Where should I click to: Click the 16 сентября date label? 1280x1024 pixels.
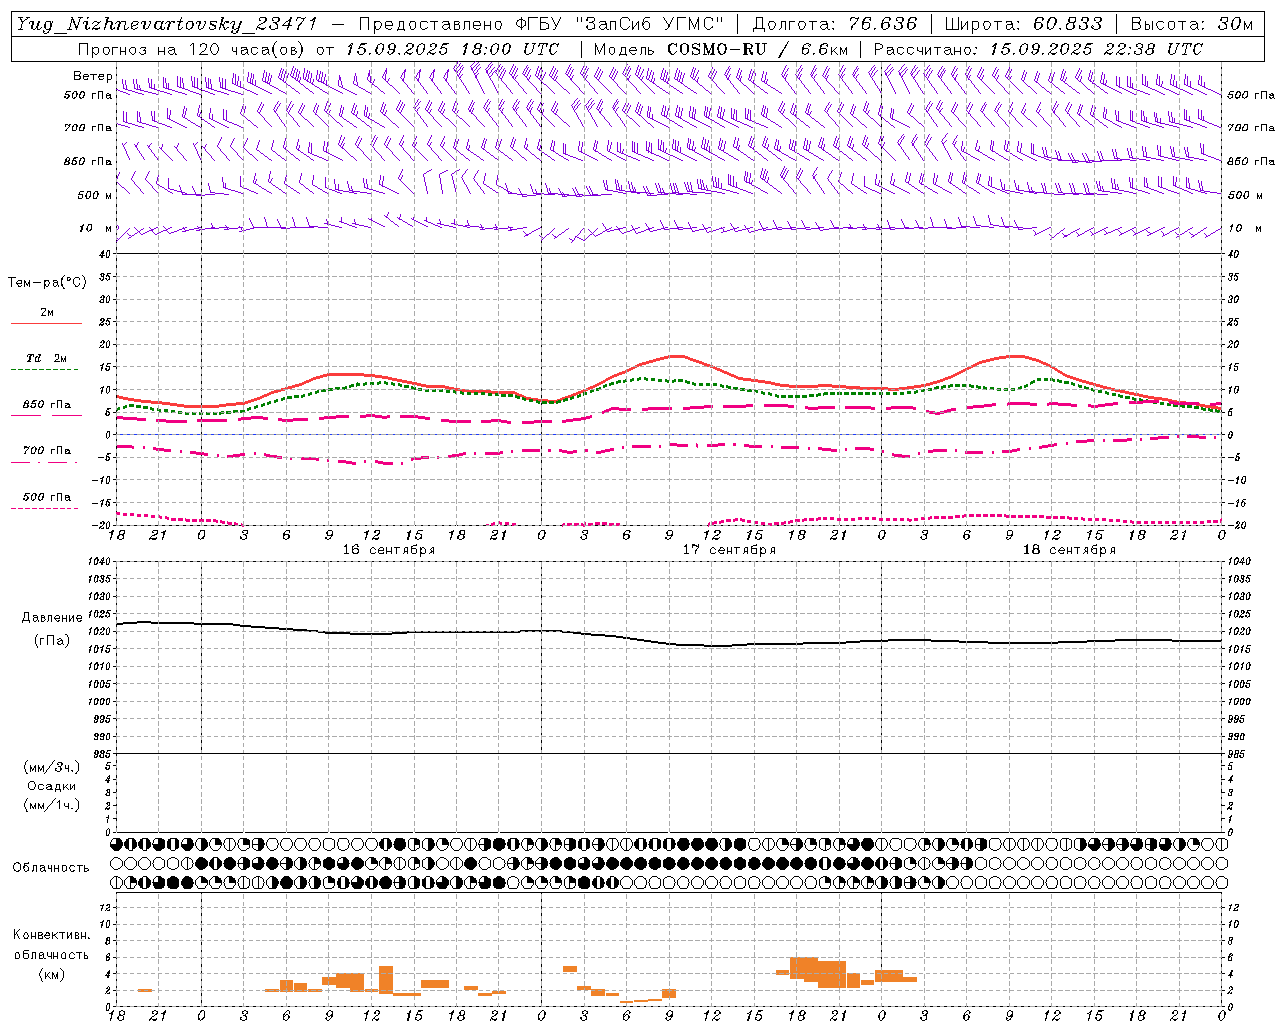[x=389, y=550]
